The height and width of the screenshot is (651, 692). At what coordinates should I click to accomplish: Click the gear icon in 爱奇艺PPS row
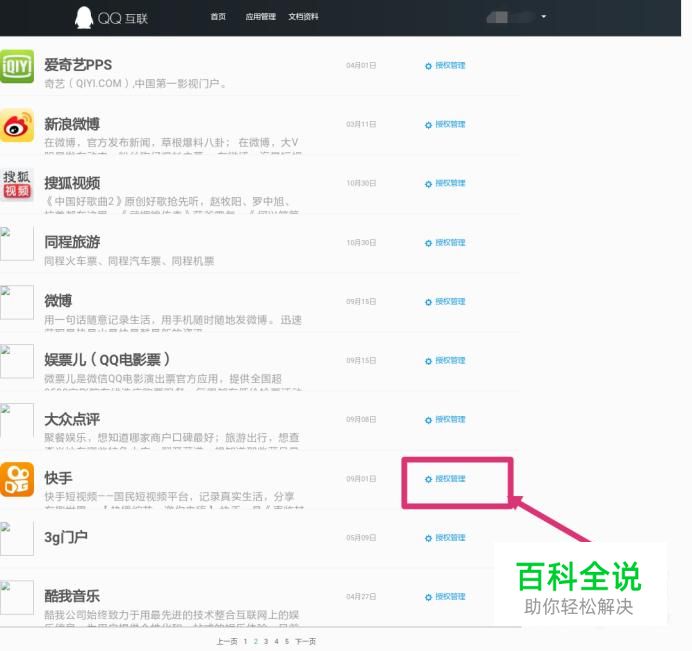(x=428, y=66)
